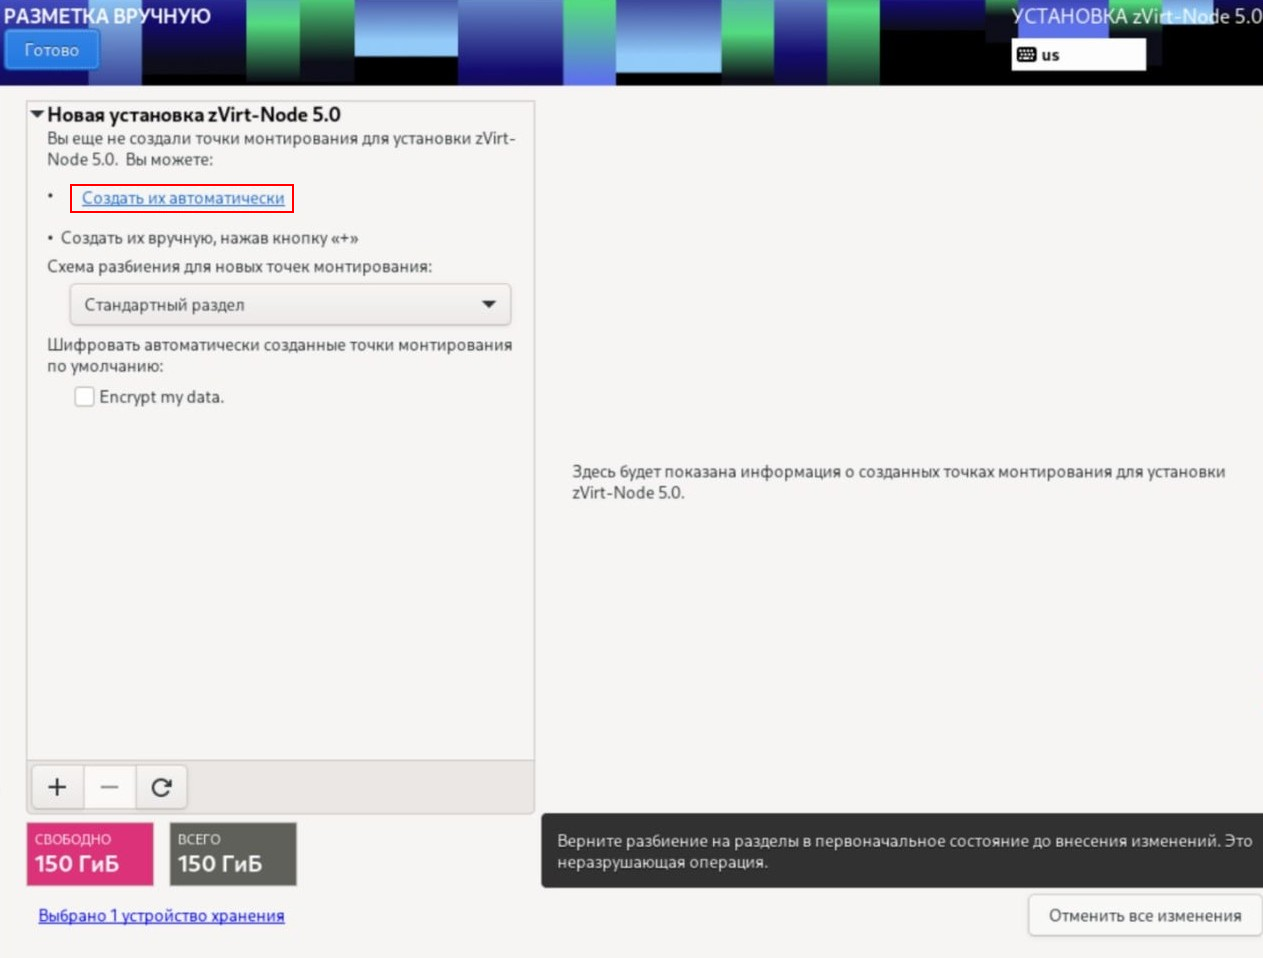Click the Шифровать автоматически созданные точки монтирования label
1263x958 pixels.
pos(280,355)
